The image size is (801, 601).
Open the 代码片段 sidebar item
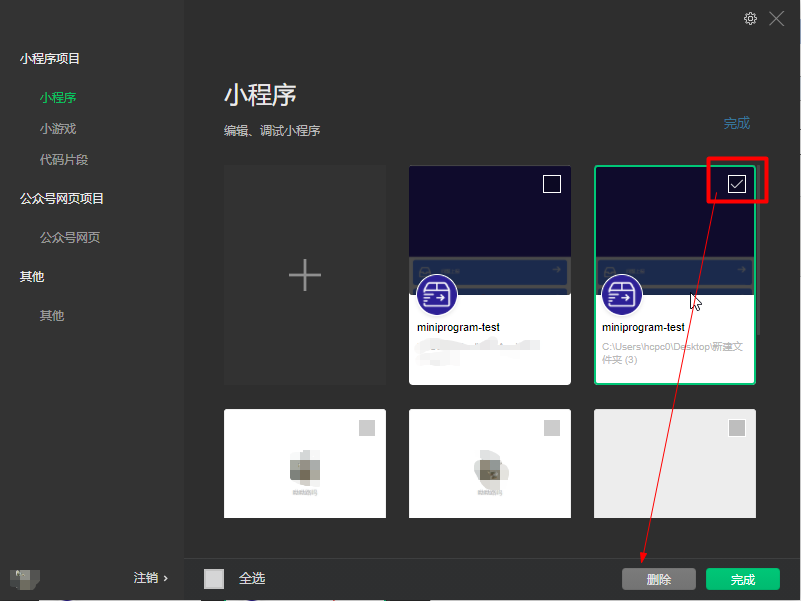(x=64, y=160)
